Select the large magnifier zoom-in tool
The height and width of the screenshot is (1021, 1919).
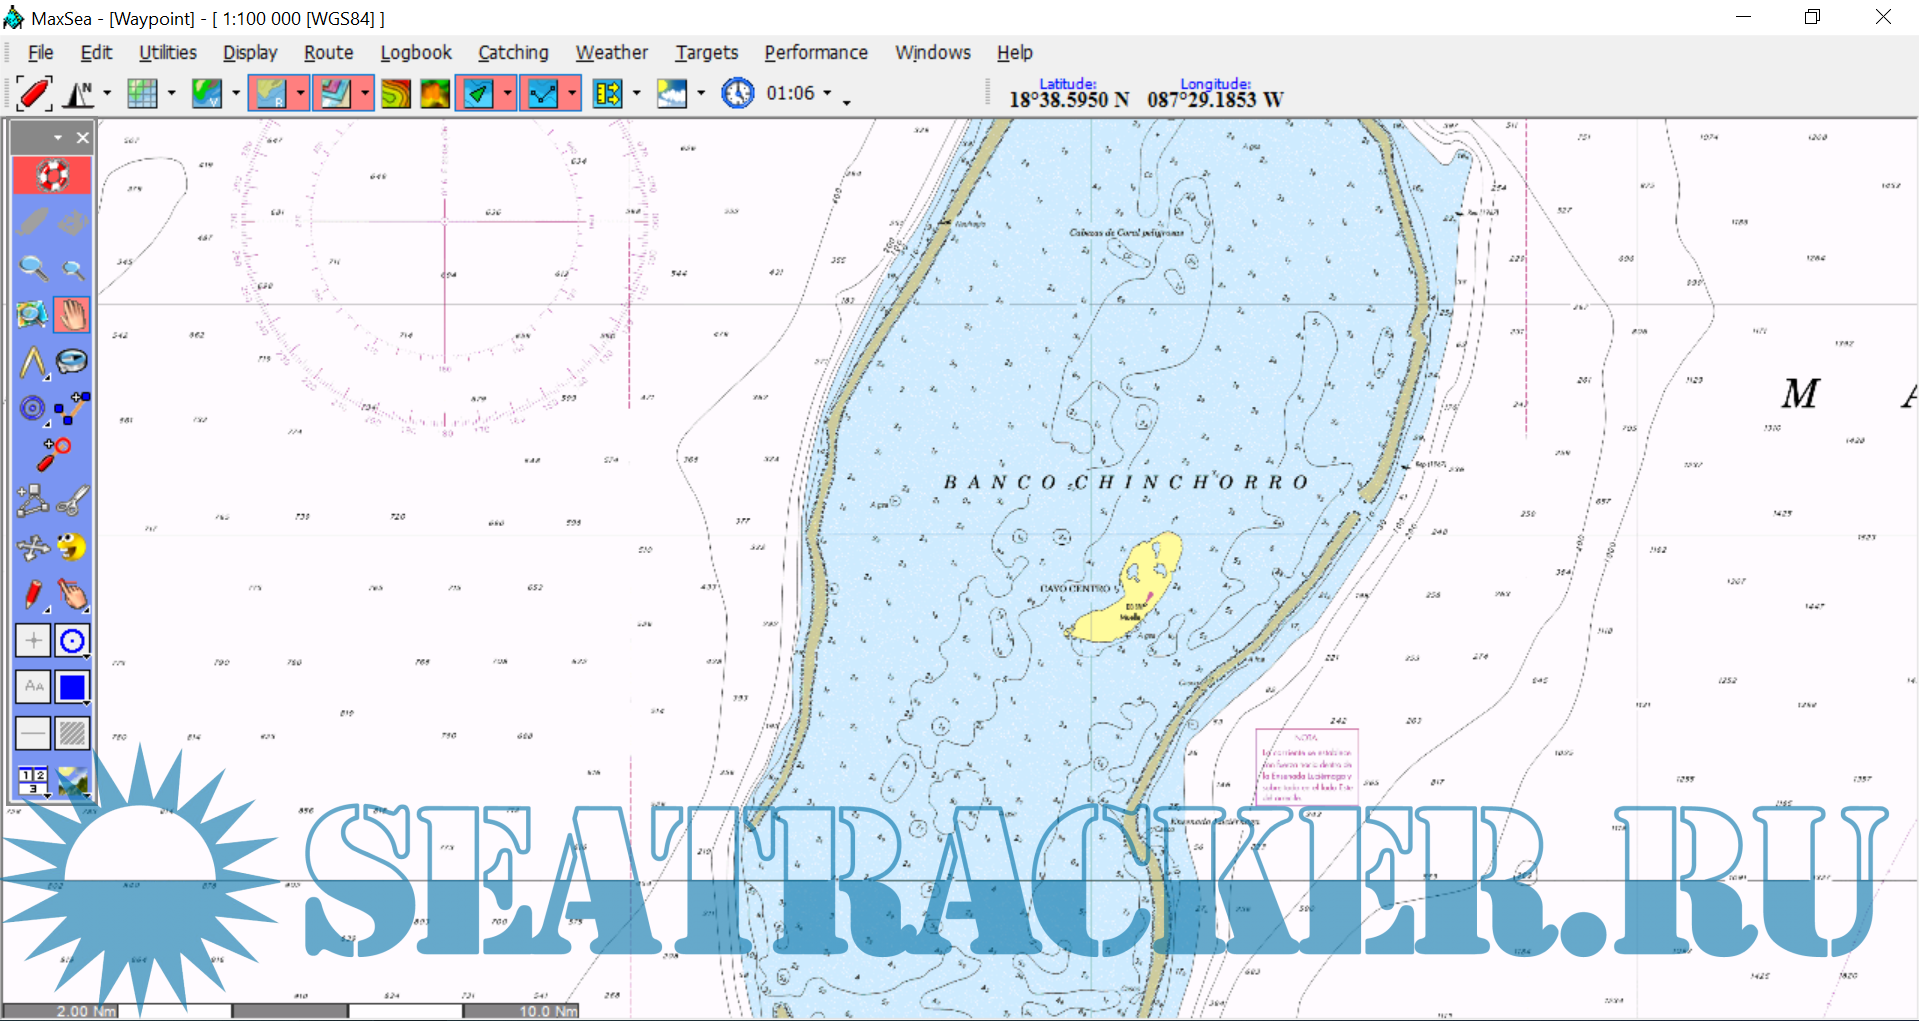click(x=33, y=268)
